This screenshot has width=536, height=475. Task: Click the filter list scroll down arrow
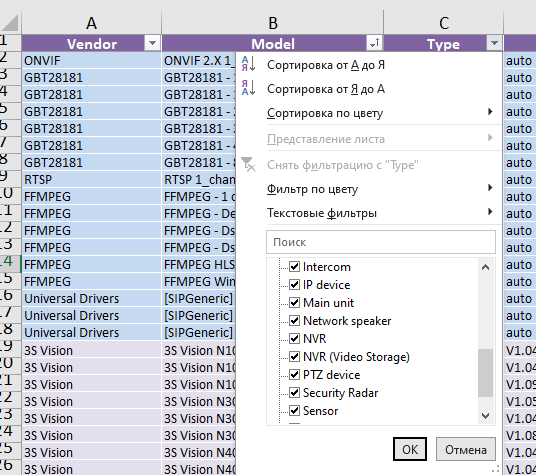[485, 416]
